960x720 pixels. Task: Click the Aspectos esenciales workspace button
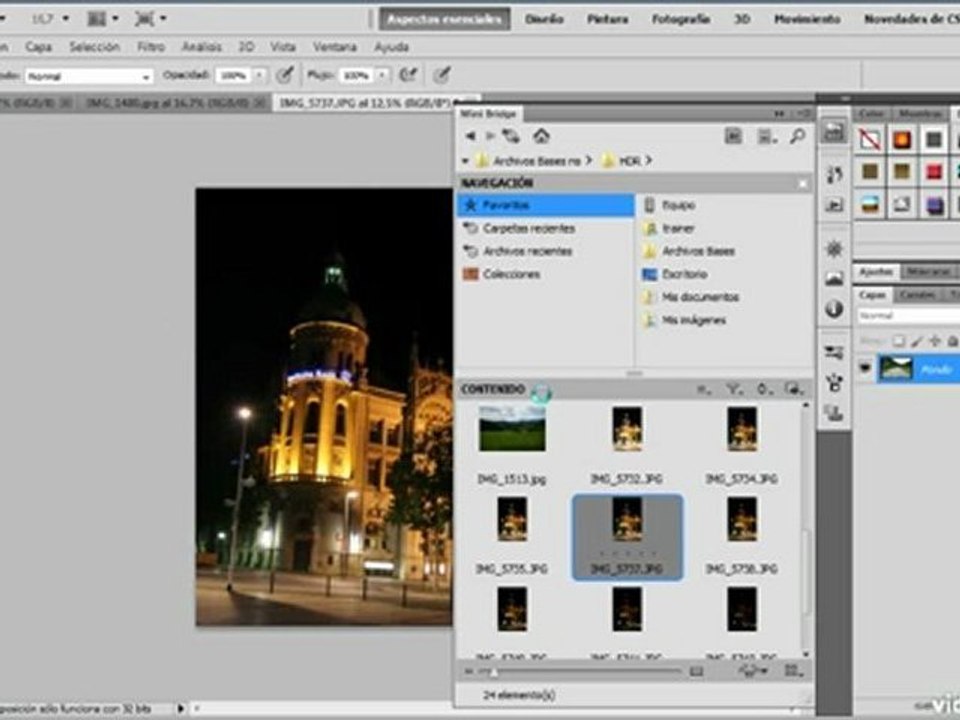coord(444,19)
